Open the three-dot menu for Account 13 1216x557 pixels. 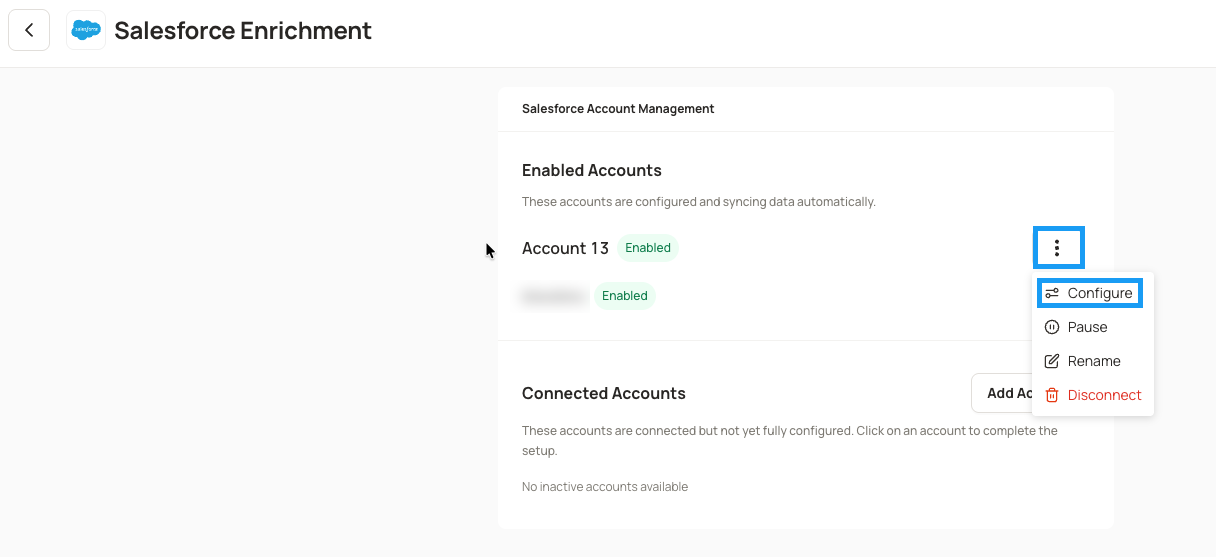pos(1057,247)
